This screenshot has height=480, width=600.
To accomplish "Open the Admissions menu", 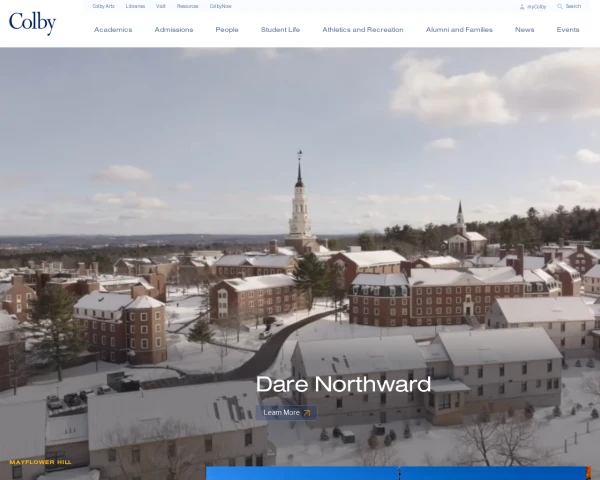I will [174, 30].
